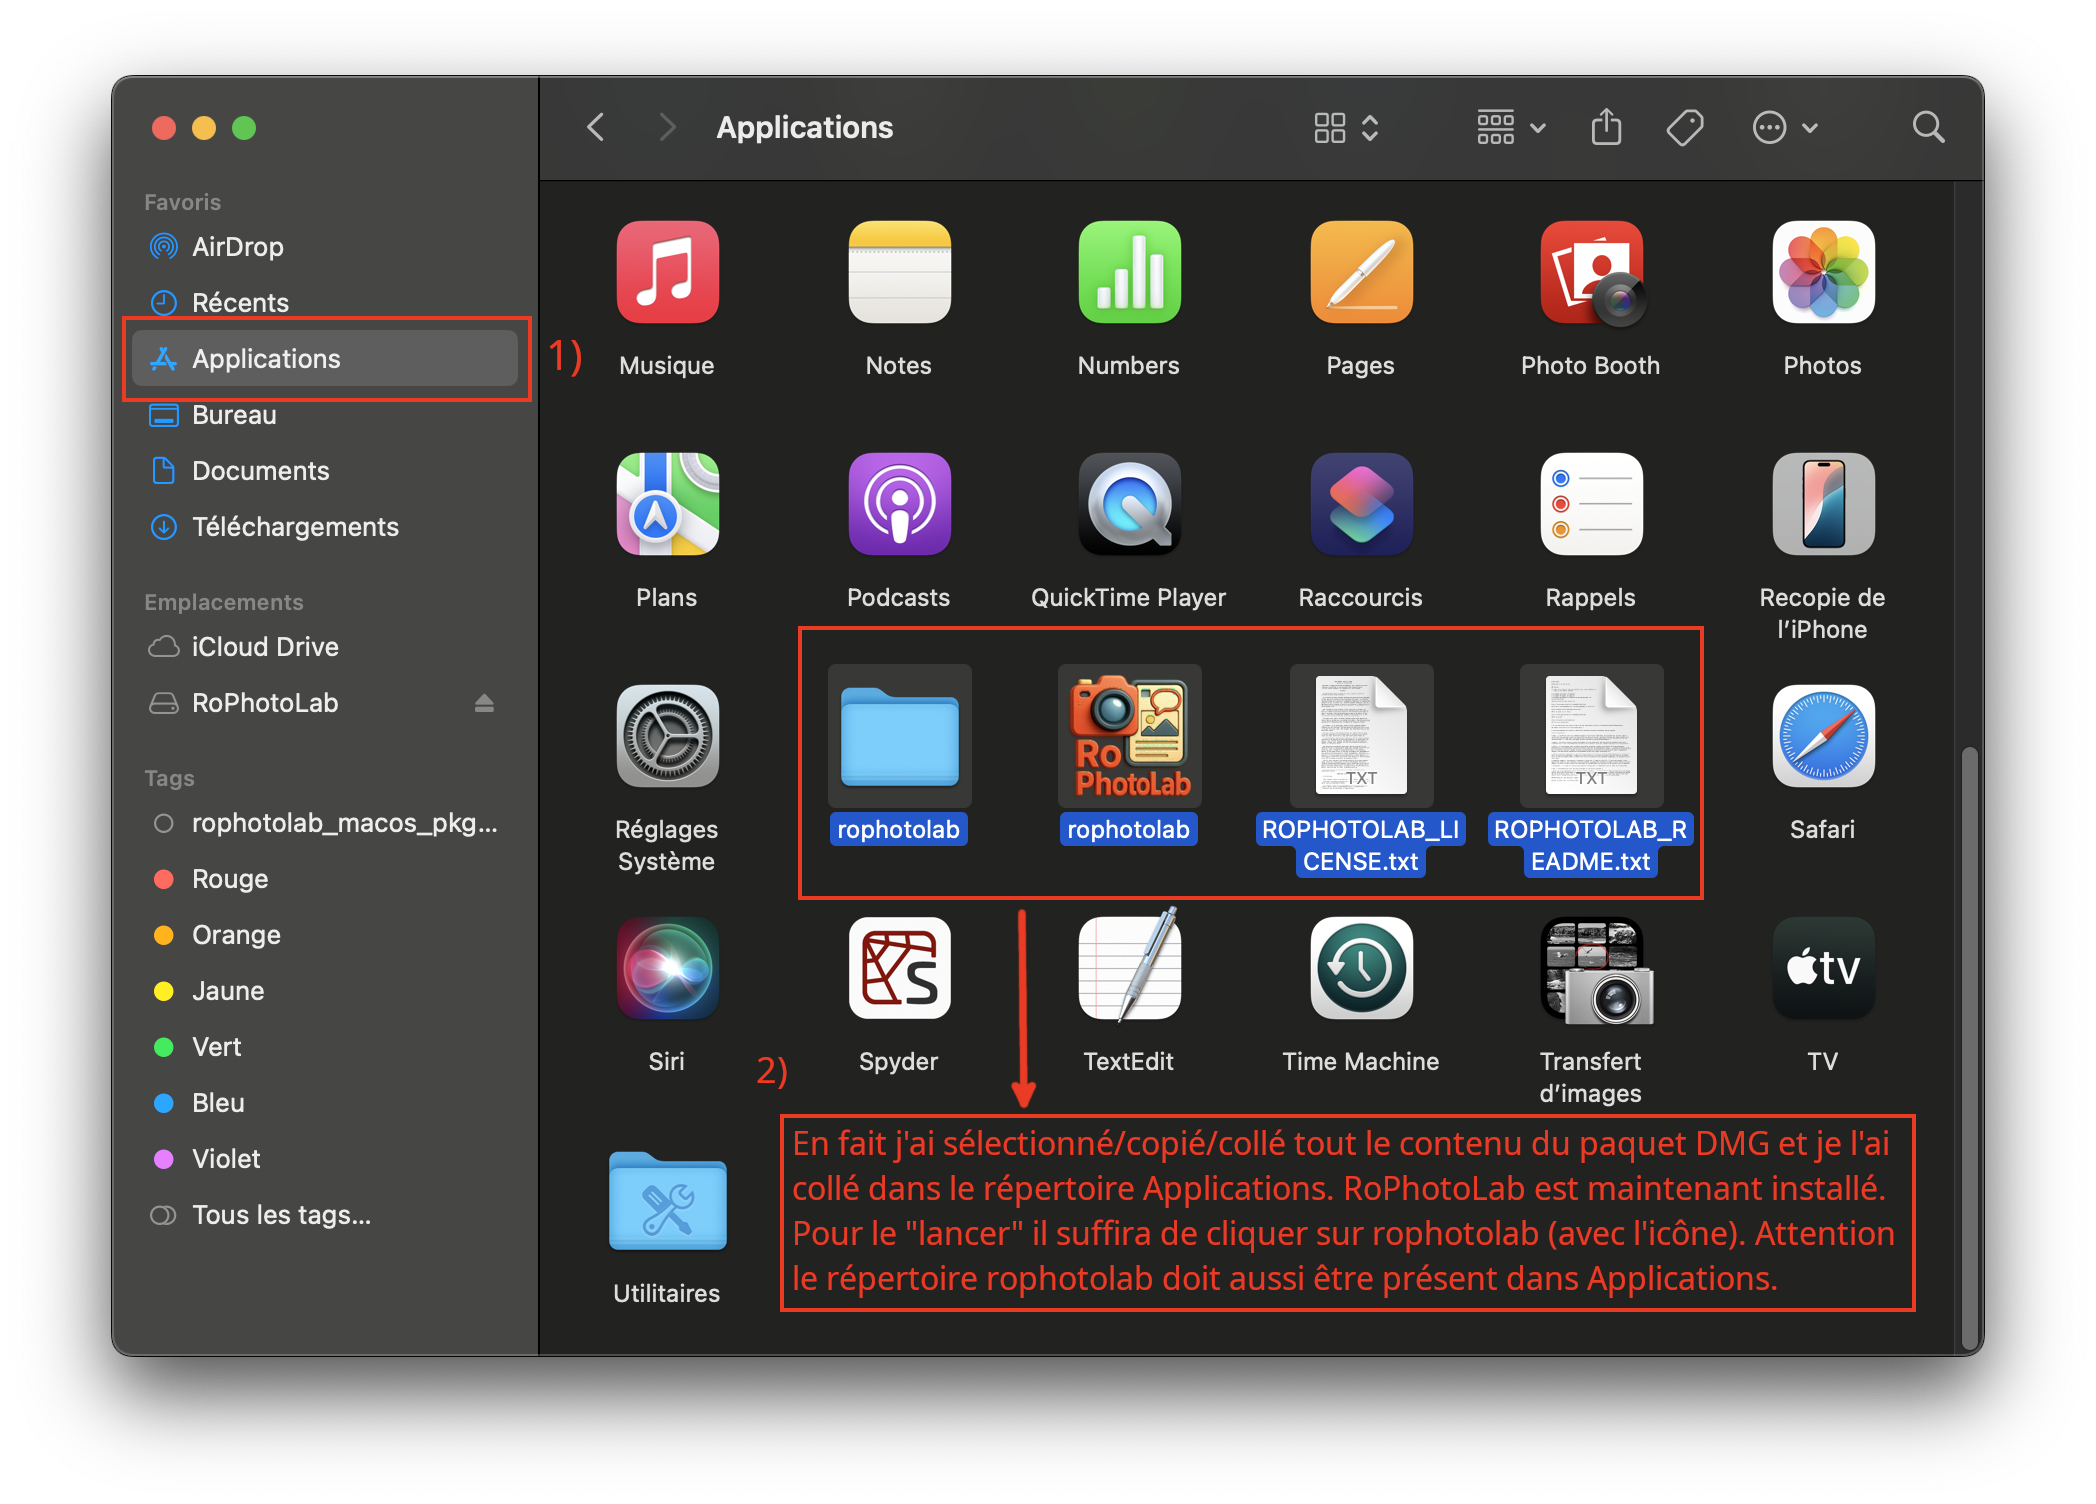
Task: Open the search magnifier icon
Action: click(1927, 128)
